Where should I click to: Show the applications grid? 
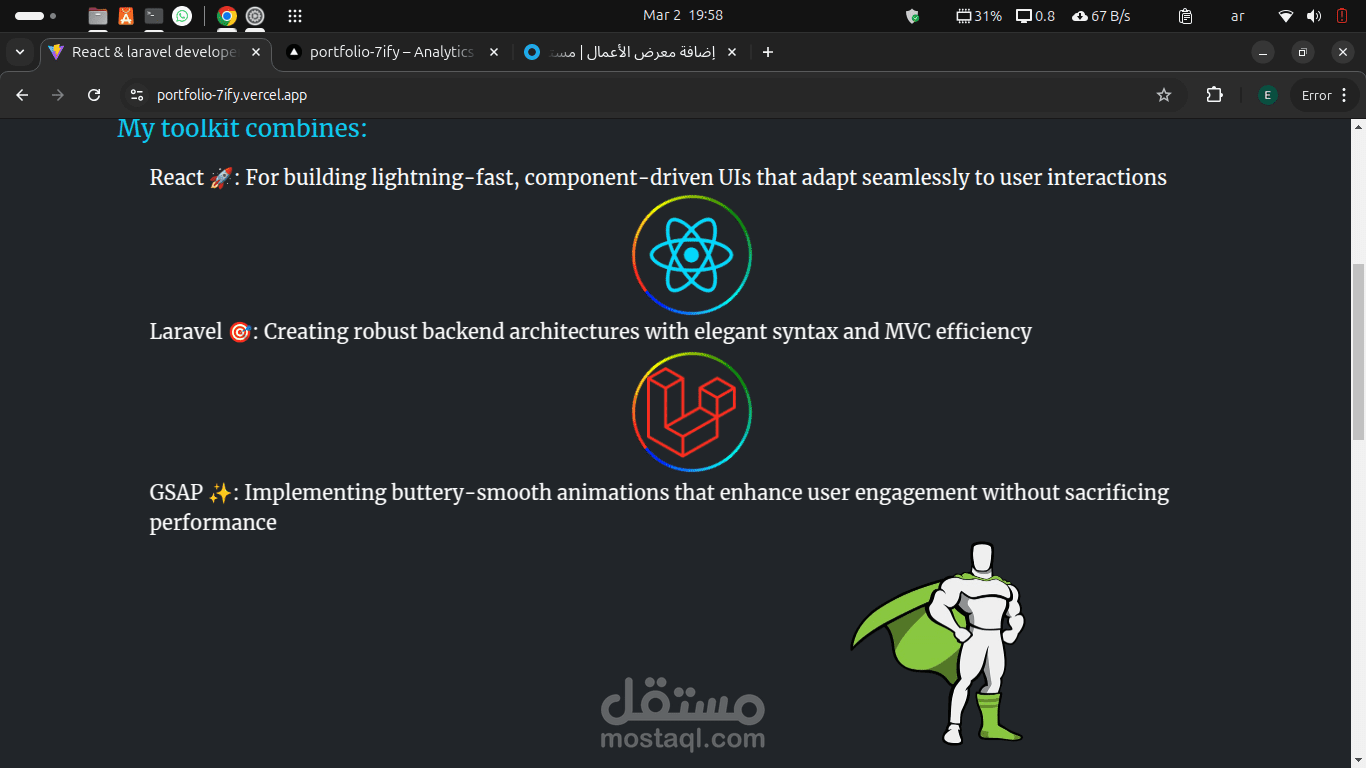pyautogui.click(x=295, y=16)
